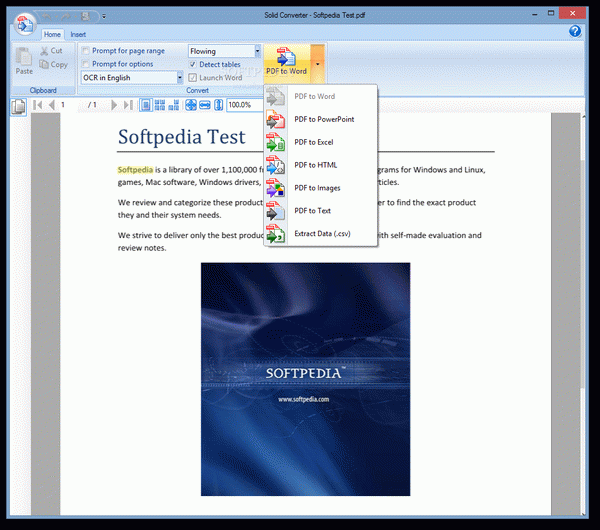Go to the last page arrow

point(128,105)
